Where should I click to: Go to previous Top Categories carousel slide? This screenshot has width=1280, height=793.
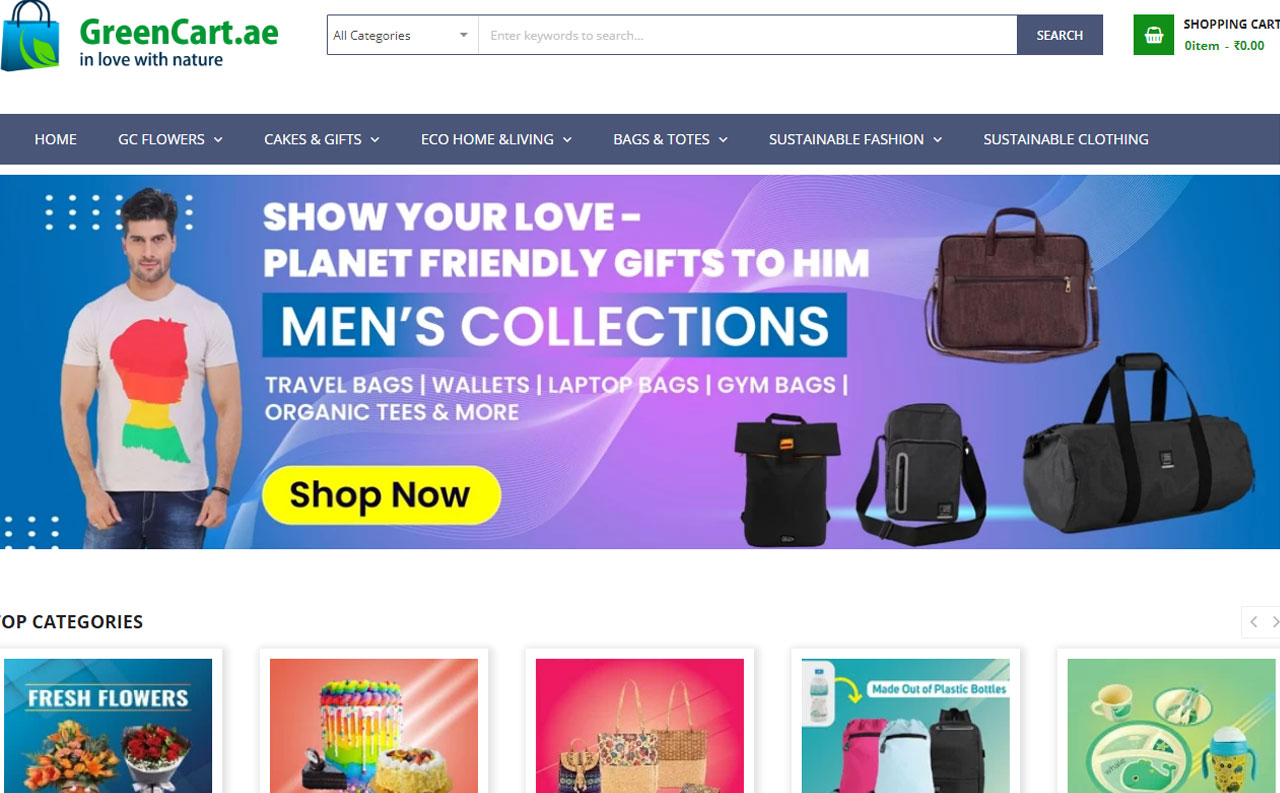[x=1253, y=622]
